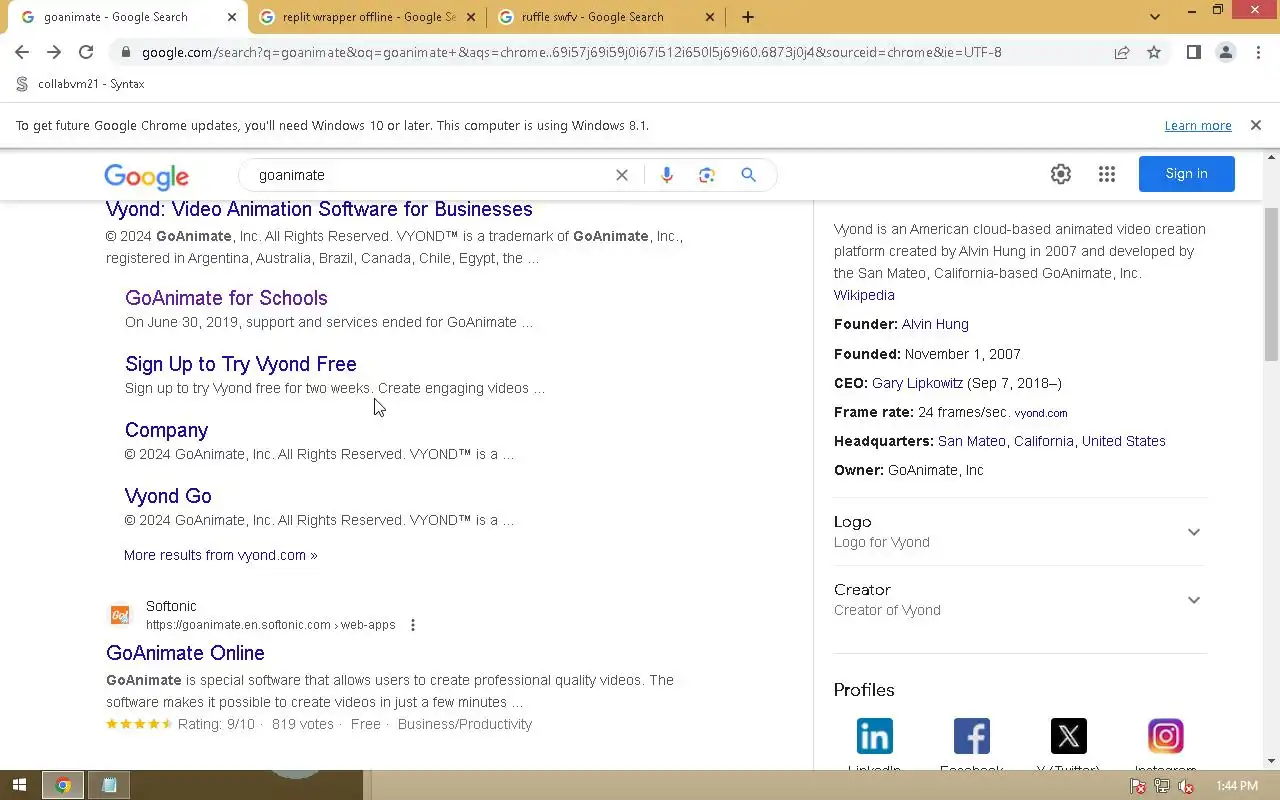Dismiss the Chrome update notification bar
This screenshot has width=1280, height=800.
click(1256, 125)
